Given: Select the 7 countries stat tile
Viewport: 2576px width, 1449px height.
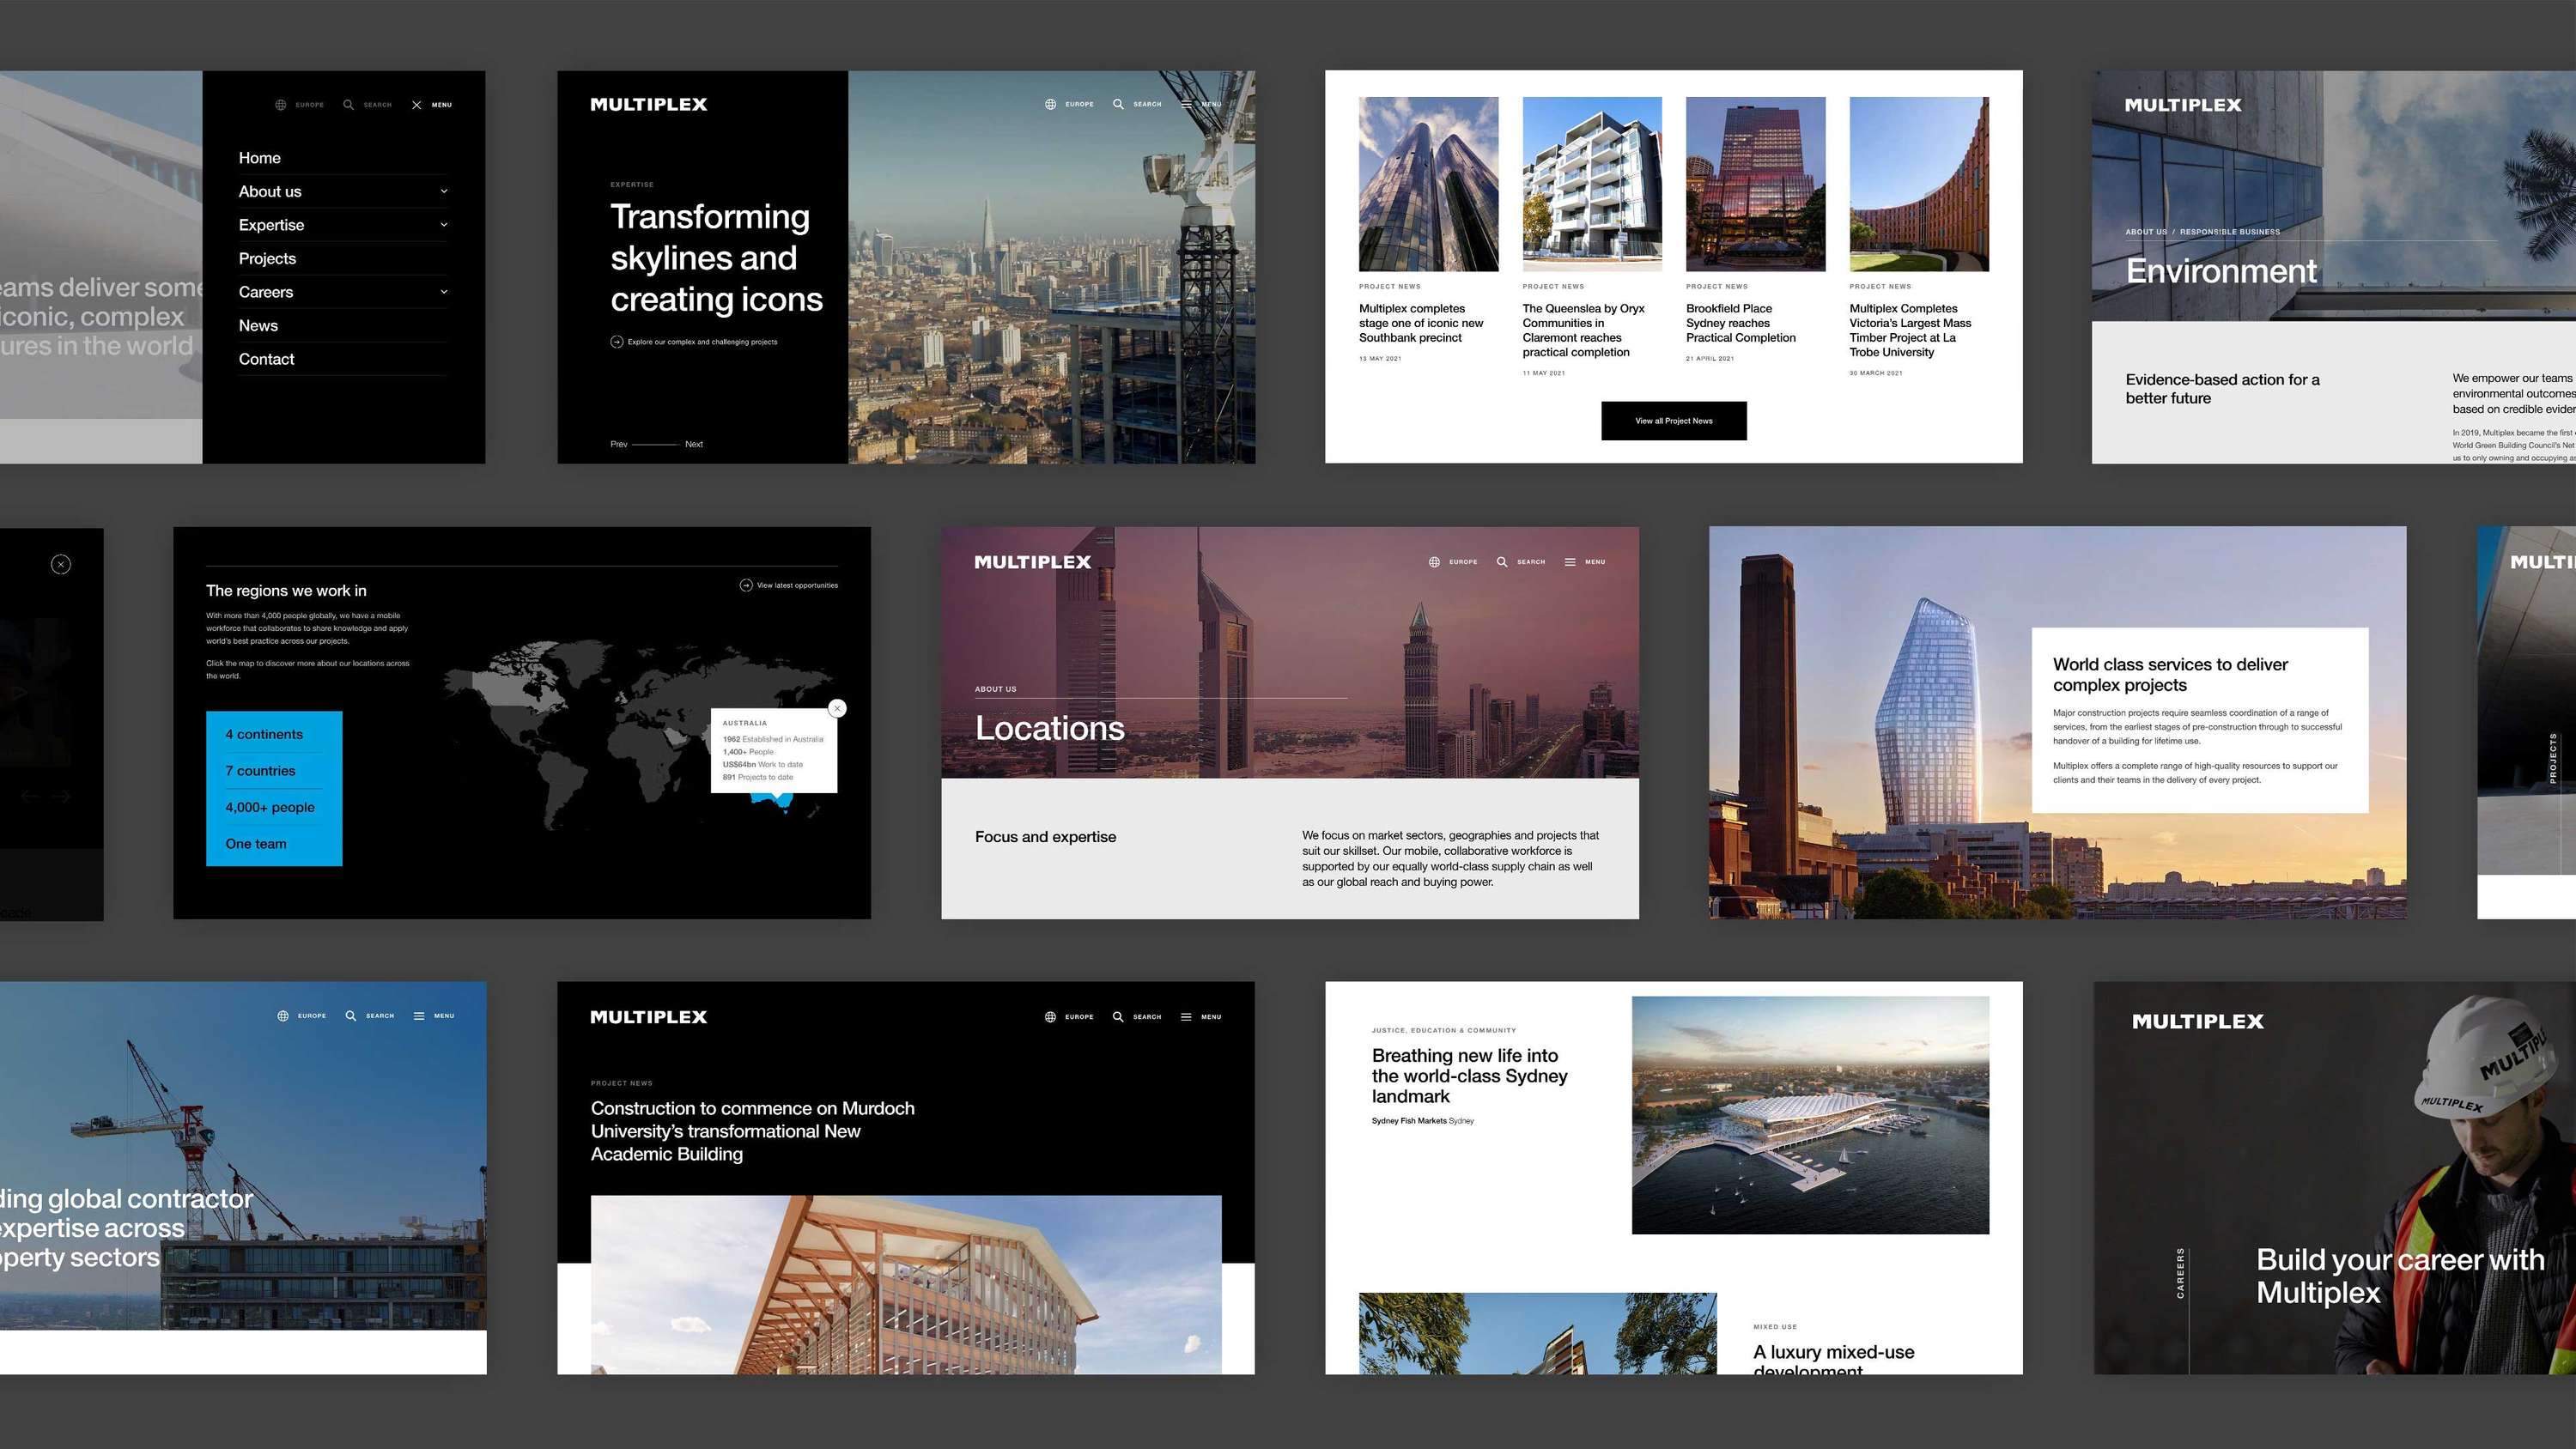Looking at the screenshot, I should click(260, 771).
